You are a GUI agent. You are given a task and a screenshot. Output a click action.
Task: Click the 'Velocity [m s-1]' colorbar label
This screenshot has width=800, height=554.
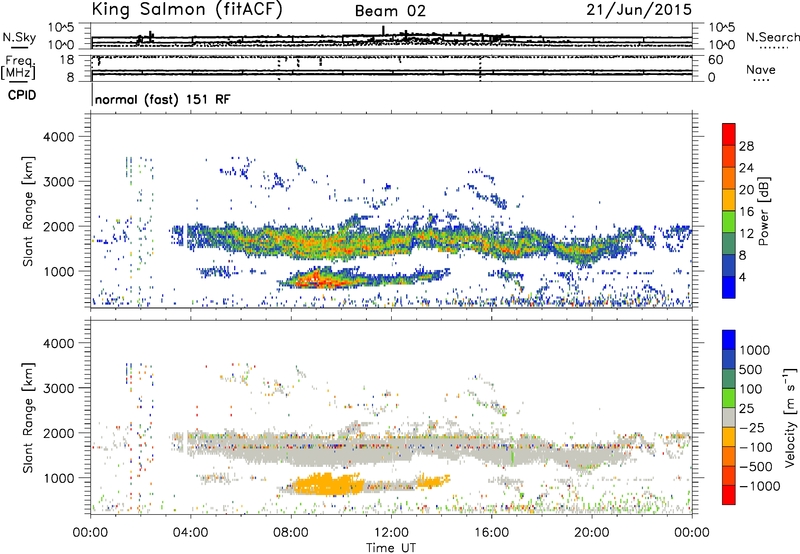pyautogui.click(x=790, y=417)
